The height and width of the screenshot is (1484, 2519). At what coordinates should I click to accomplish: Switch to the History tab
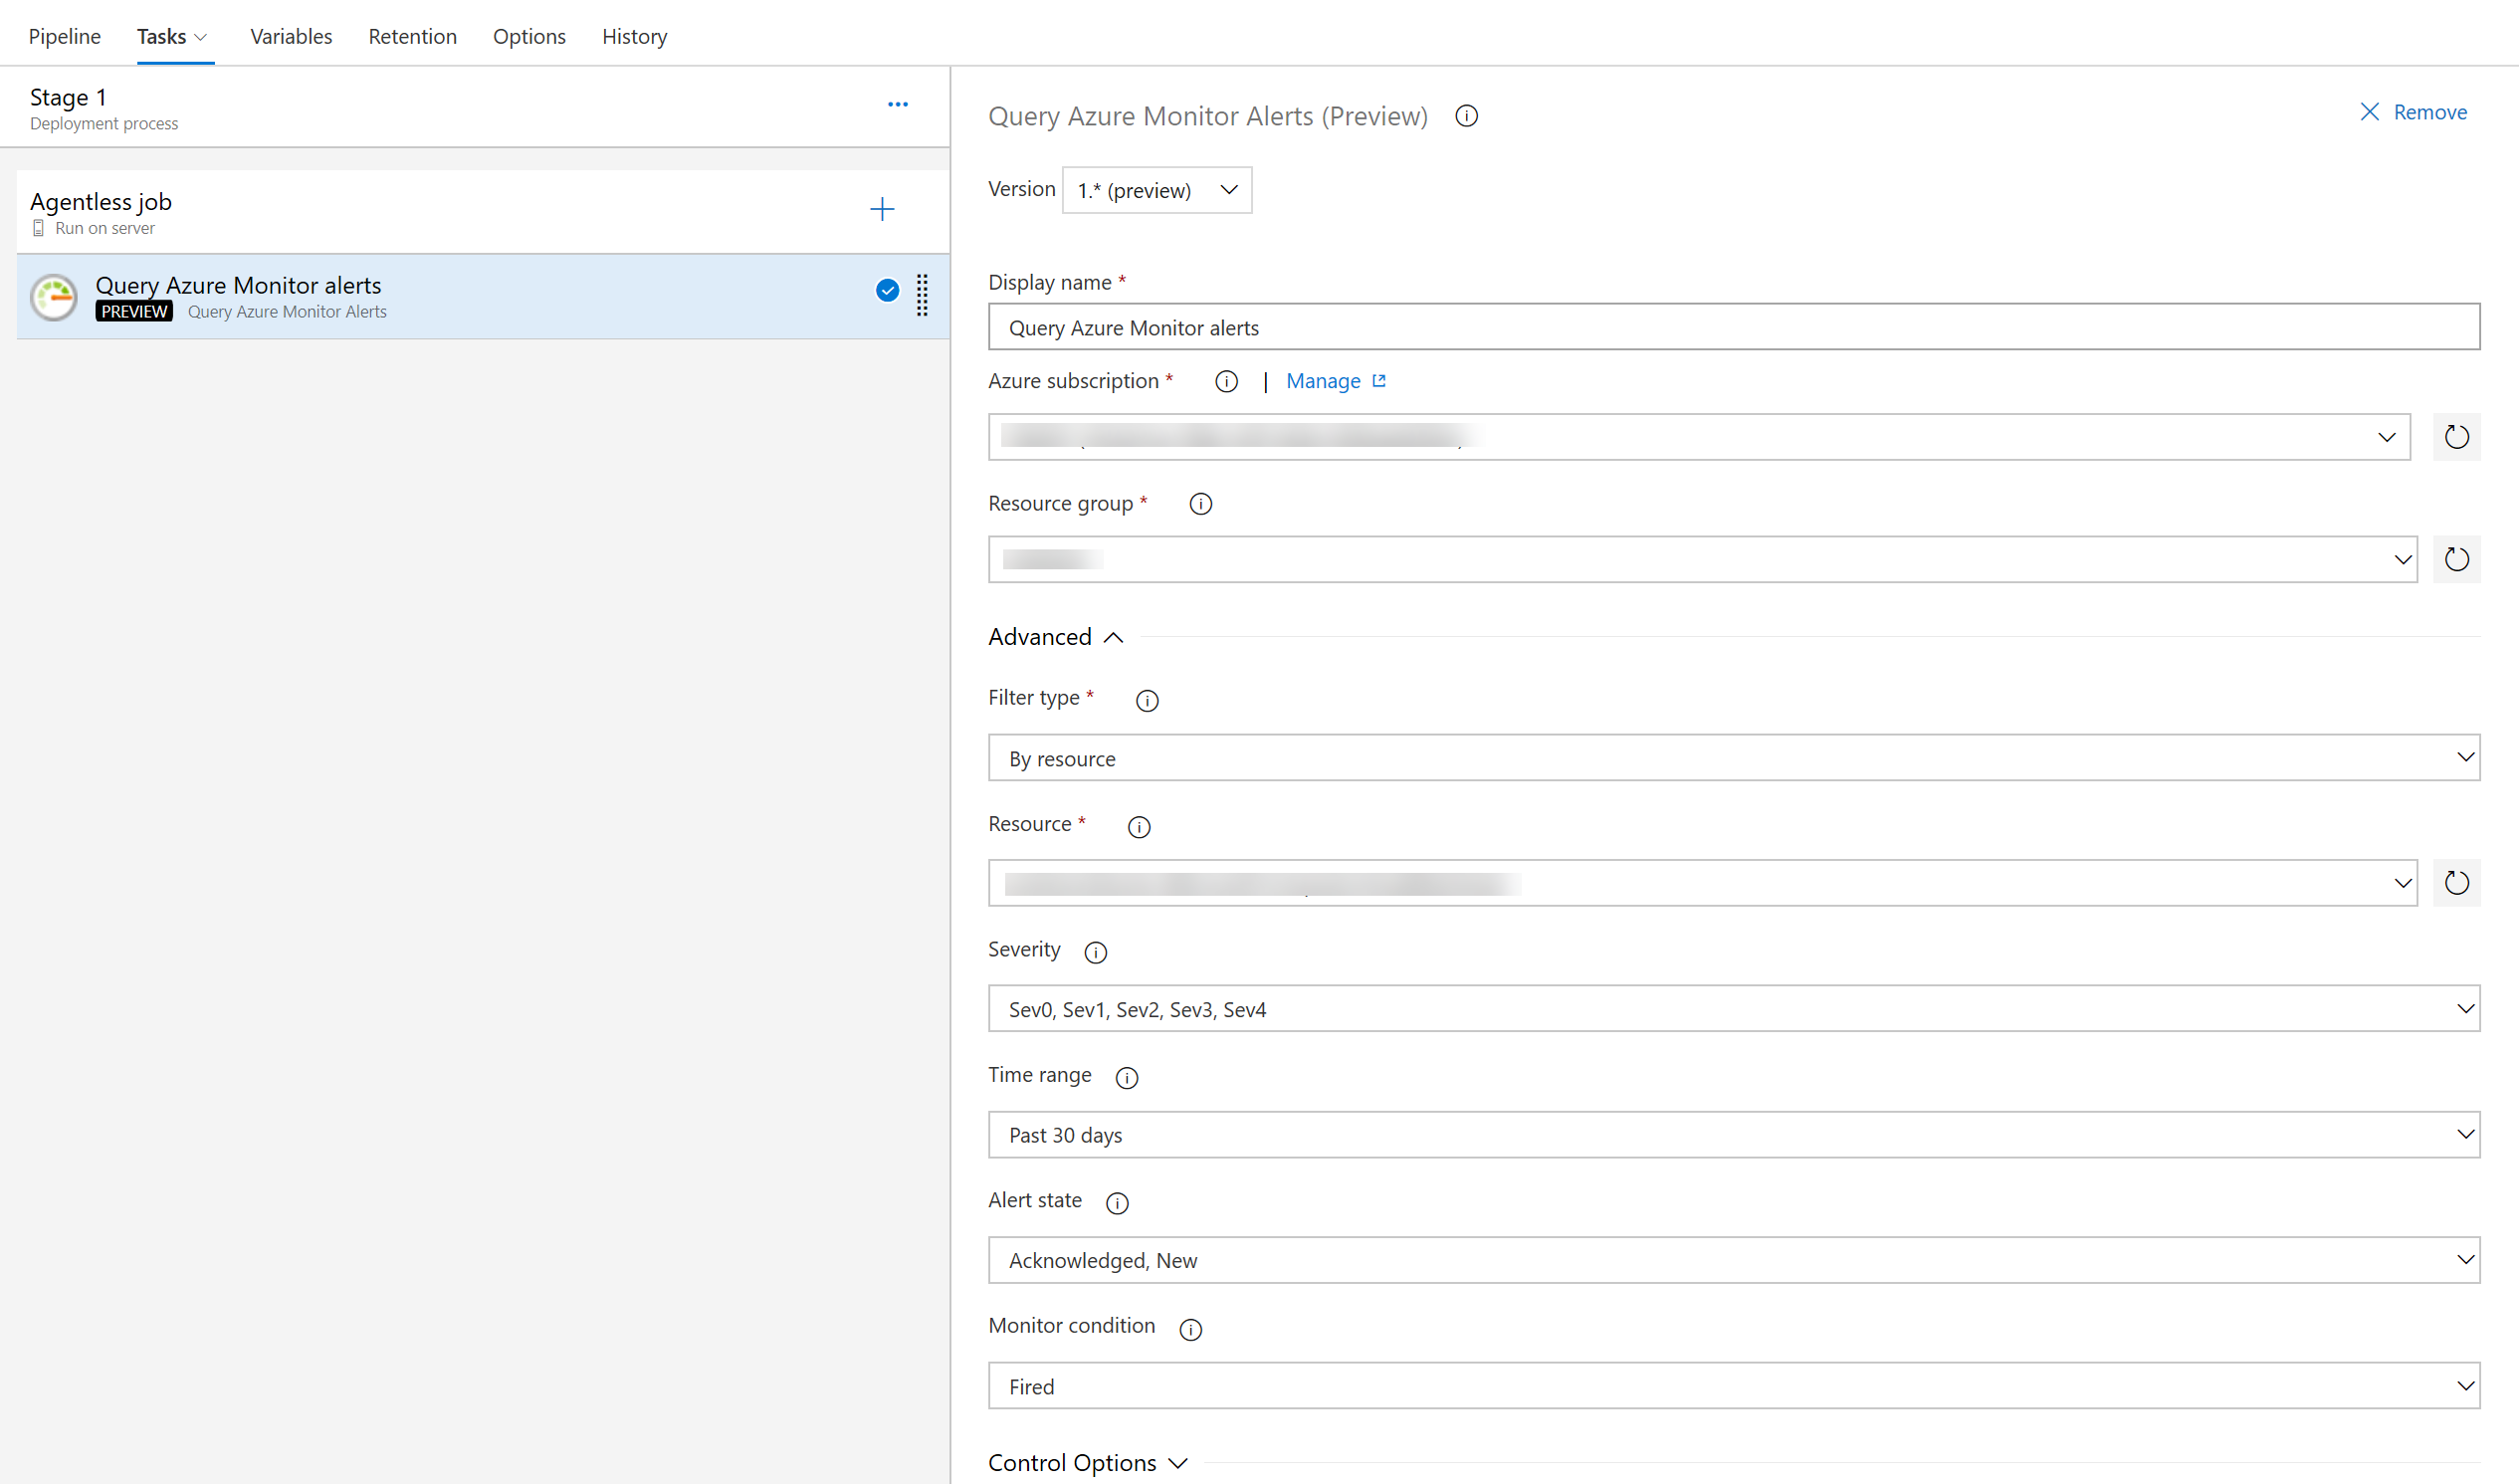(634, 36)
